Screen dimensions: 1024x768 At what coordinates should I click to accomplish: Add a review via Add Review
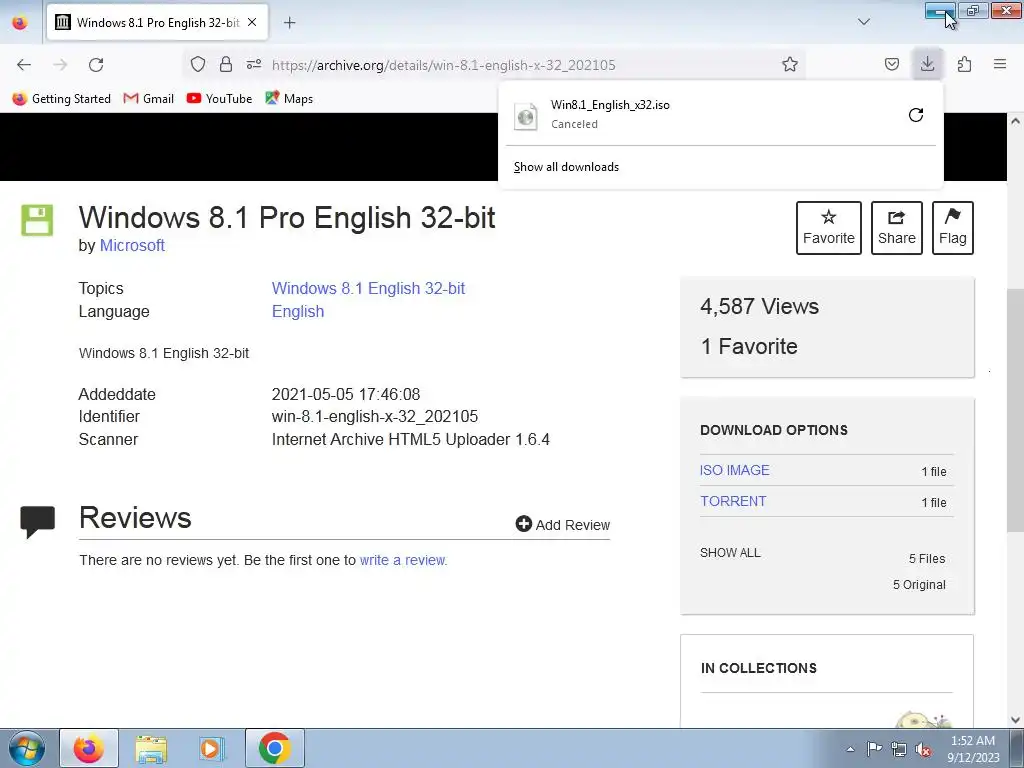(x=562, y=524)
